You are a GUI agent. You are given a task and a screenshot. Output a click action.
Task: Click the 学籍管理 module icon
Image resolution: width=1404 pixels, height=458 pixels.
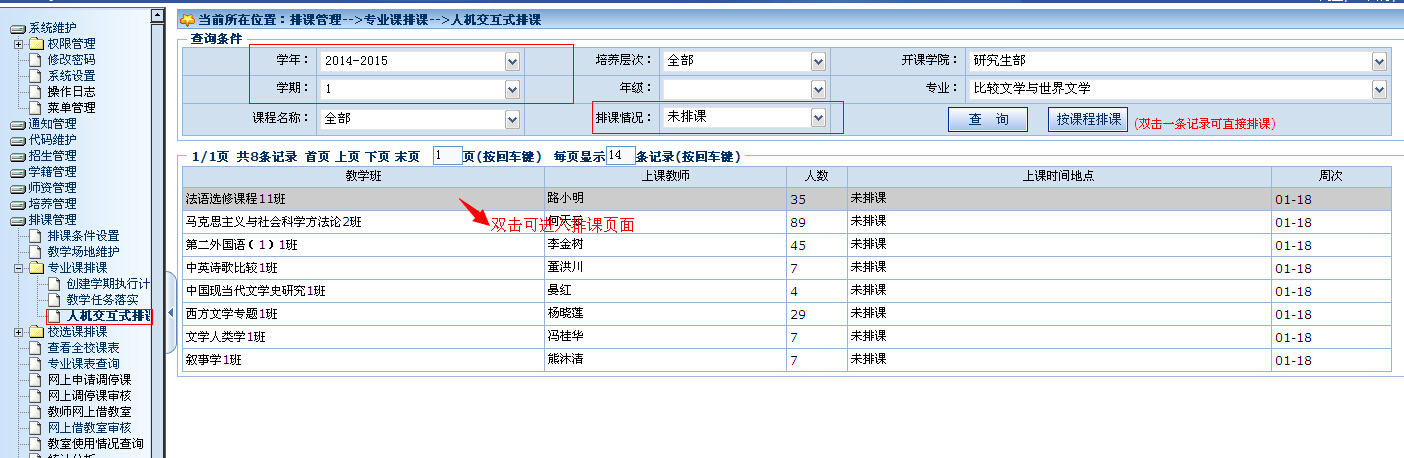(x=17, y=172)
